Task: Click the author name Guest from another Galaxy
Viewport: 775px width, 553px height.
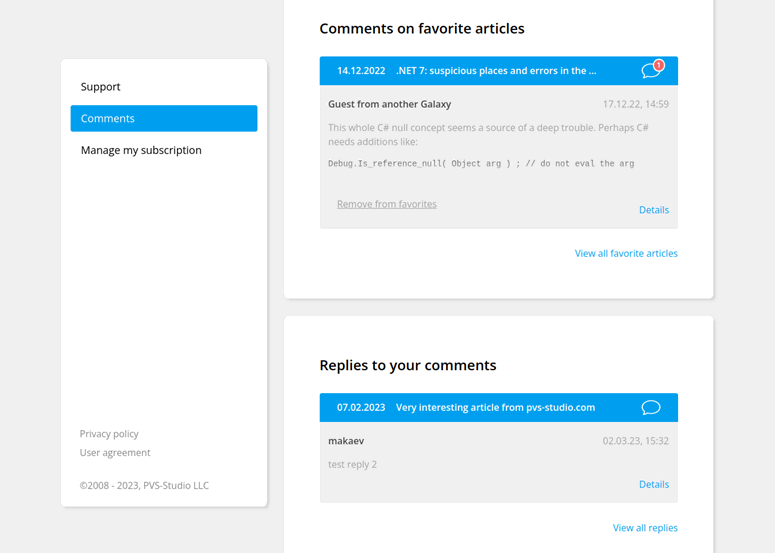Action: (389, 104)
